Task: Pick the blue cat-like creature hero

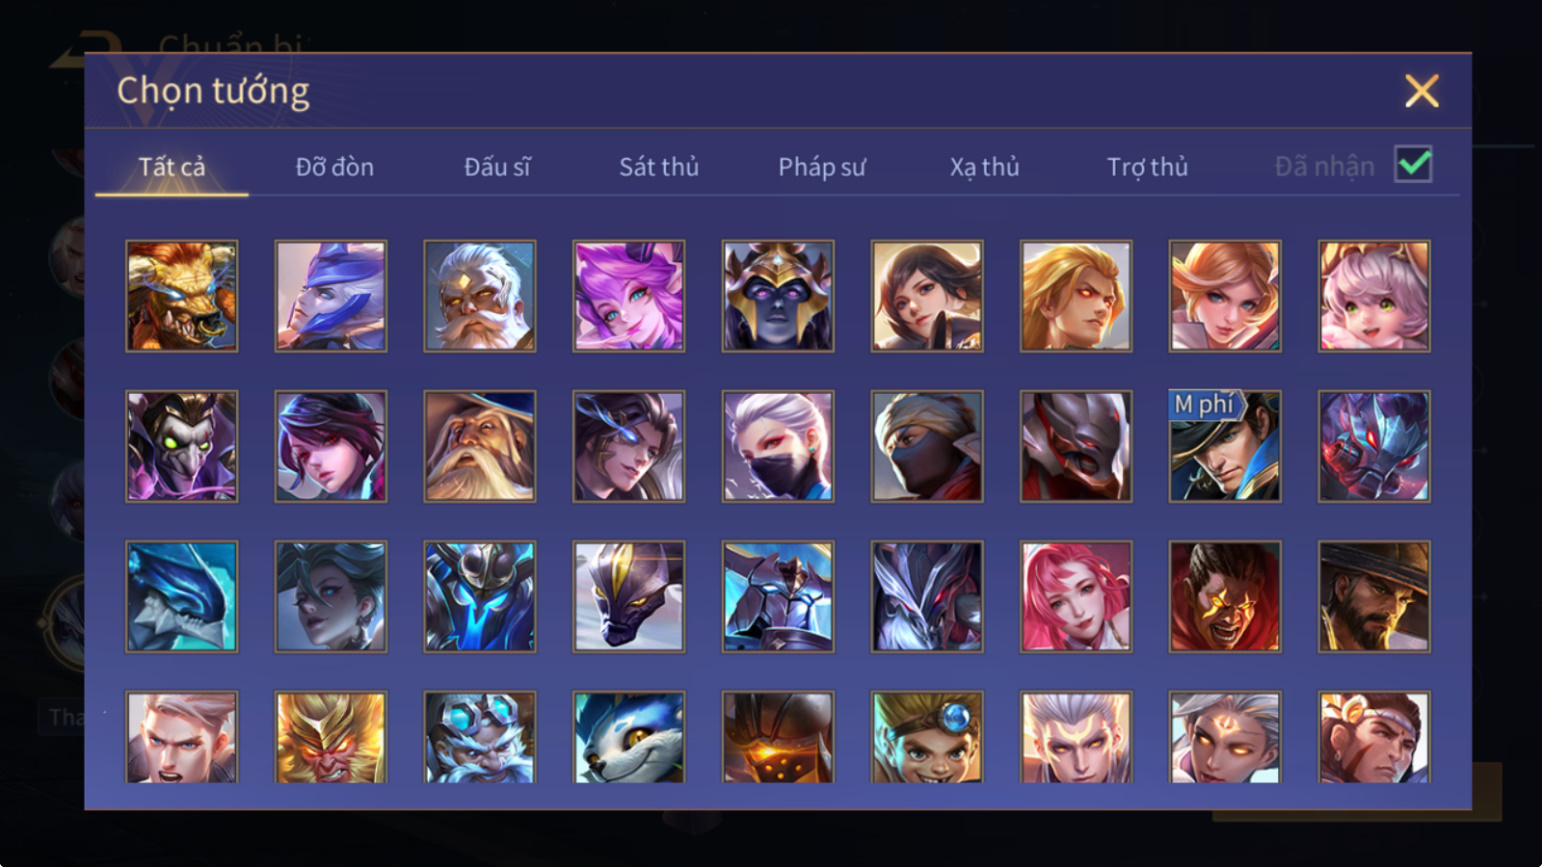Action: tap(629, 737)
